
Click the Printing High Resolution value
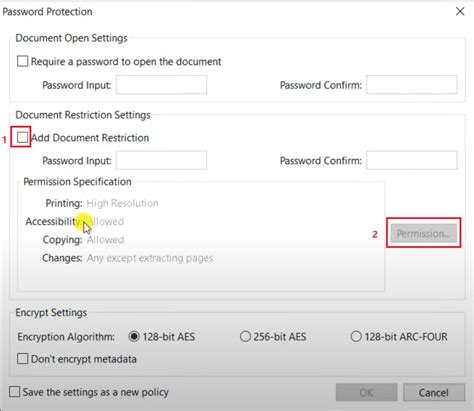[x=122, y=203]
